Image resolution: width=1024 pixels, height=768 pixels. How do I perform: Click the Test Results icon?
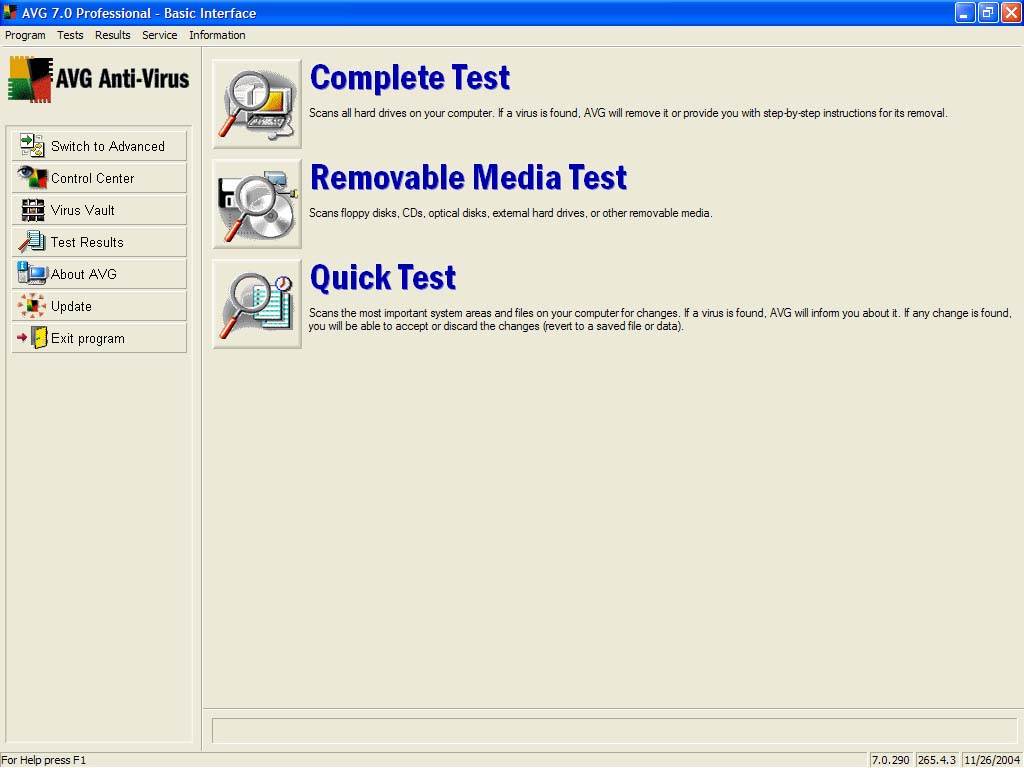point(31,242)
